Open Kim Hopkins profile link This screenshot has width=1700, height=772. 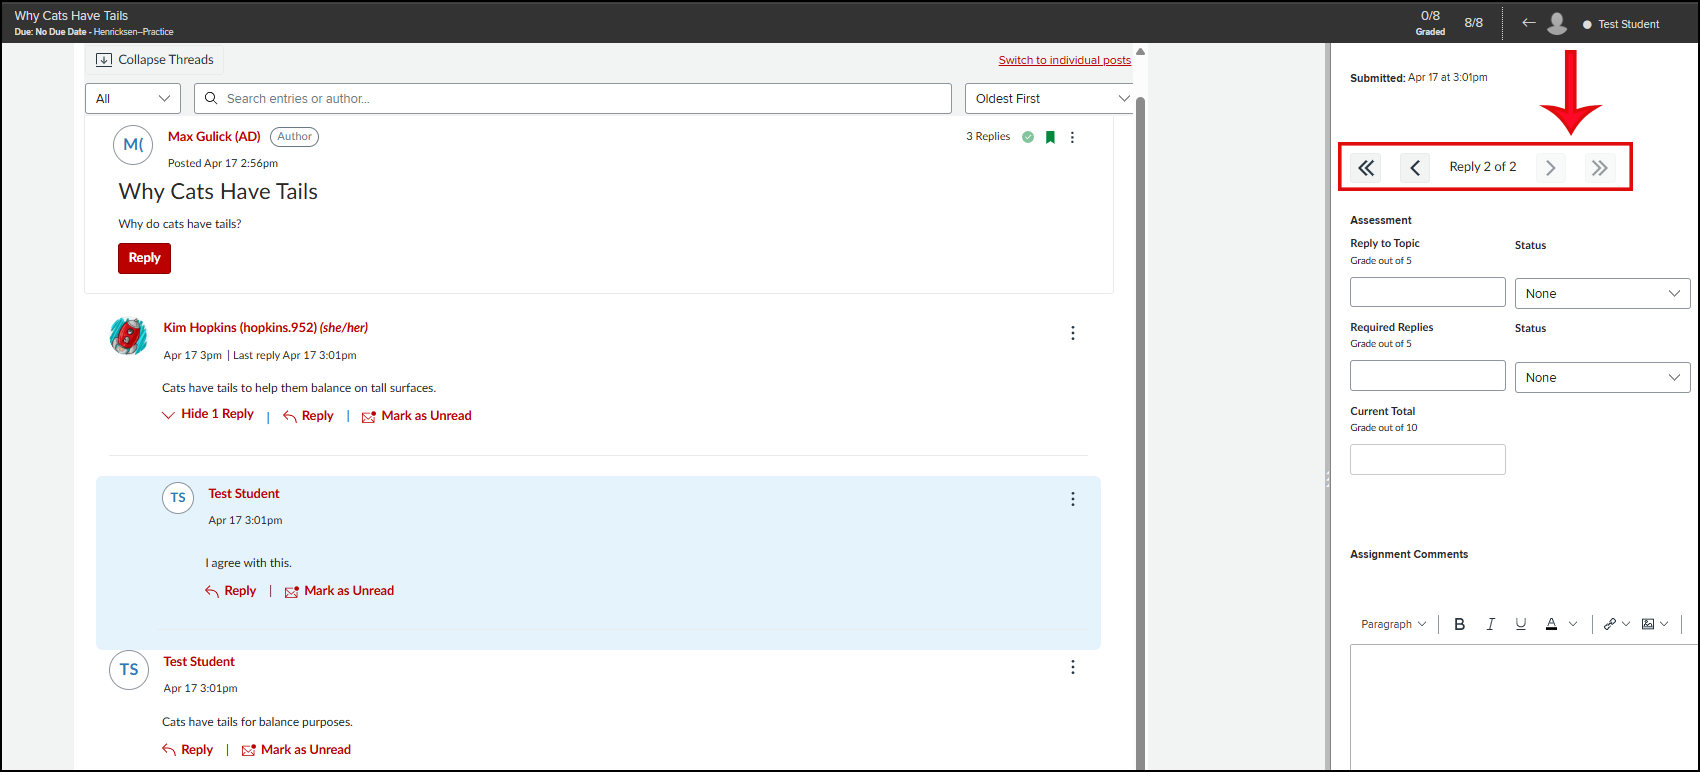tap(266, 328)
